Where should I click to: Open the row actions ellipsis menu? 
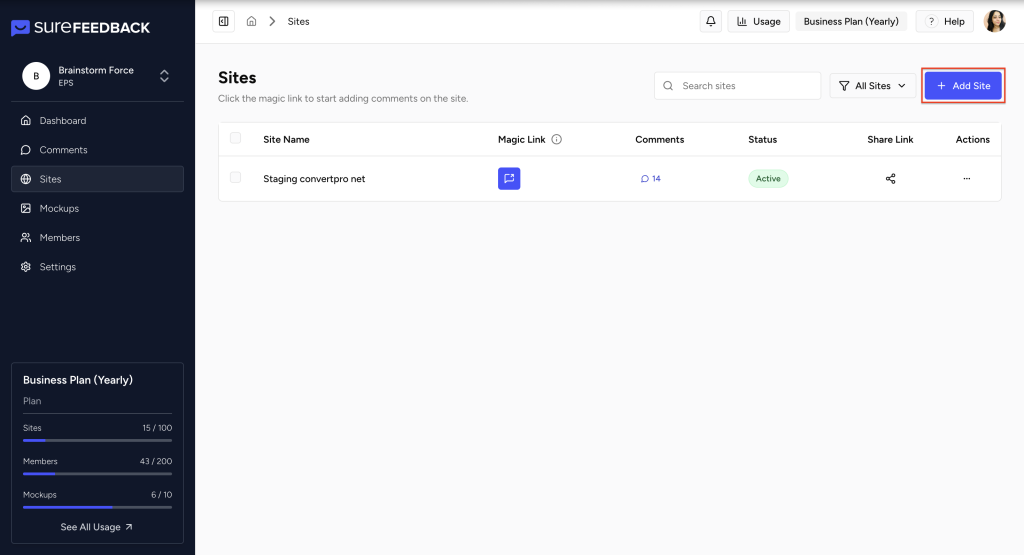point(966,179)
